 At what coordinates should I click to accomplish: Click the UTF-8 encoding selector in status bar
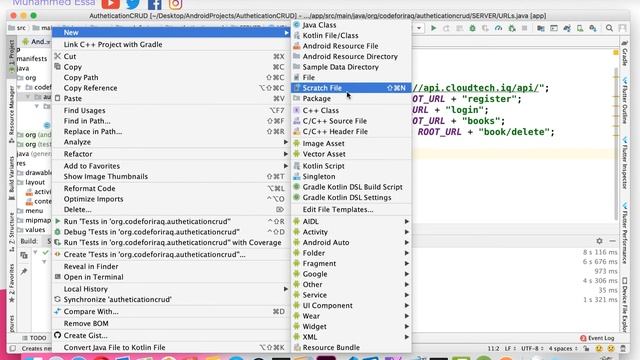[x=532, y=348]
